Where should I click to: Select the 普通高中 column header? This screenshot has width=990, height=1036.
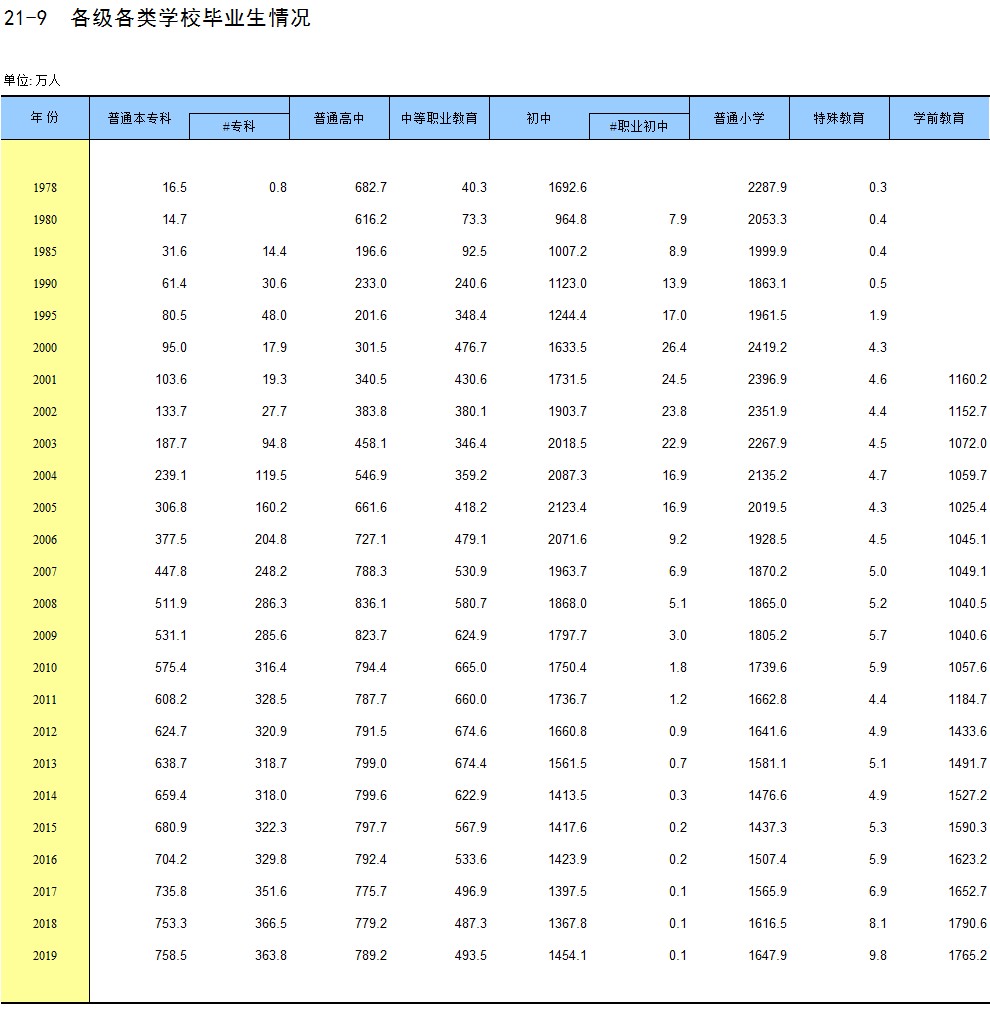pyautogui.click(x=339, y=118)
